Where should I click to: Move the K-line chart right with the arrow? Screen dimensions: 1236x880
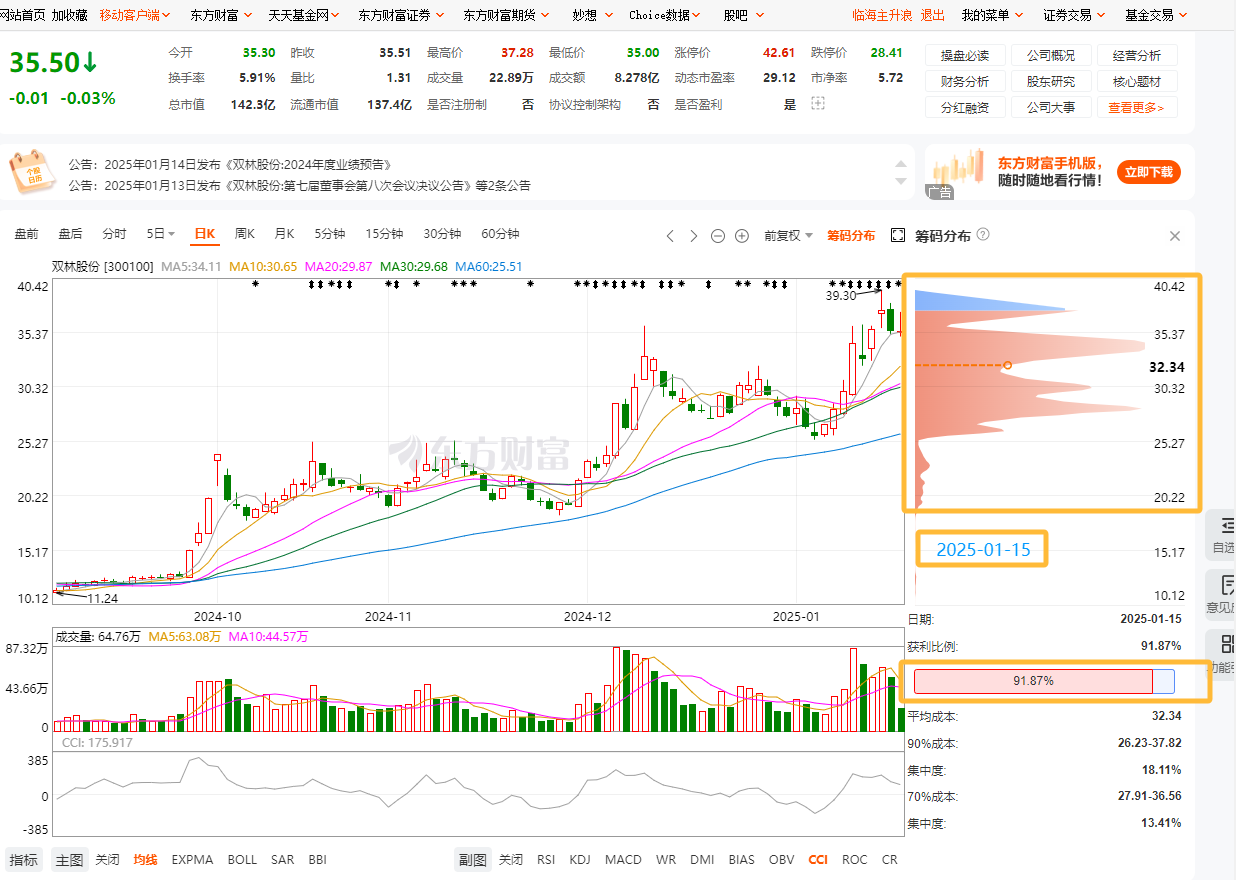694,236
